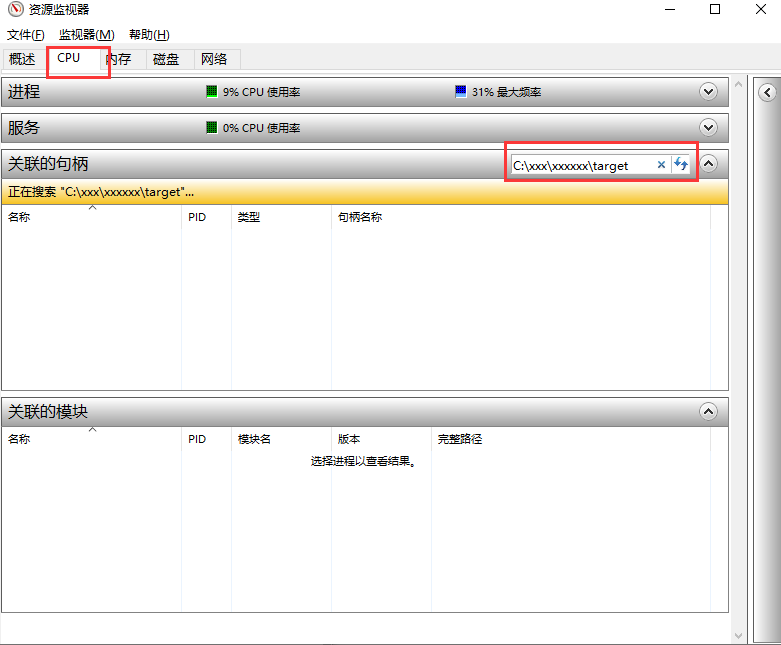Maximize the 资源监视器 window

tap(714, 10)
